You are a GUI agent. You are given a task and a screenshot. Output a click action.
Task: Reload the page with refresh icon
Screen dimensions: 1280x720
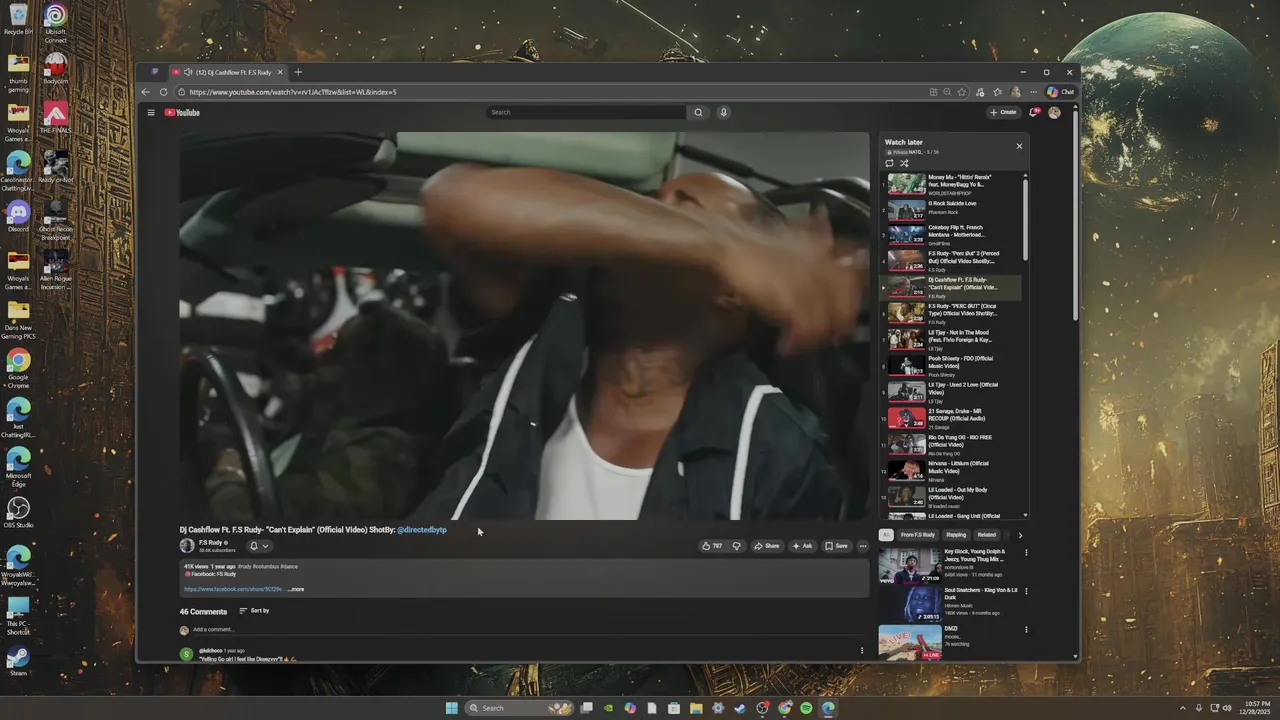click(164, 92)
